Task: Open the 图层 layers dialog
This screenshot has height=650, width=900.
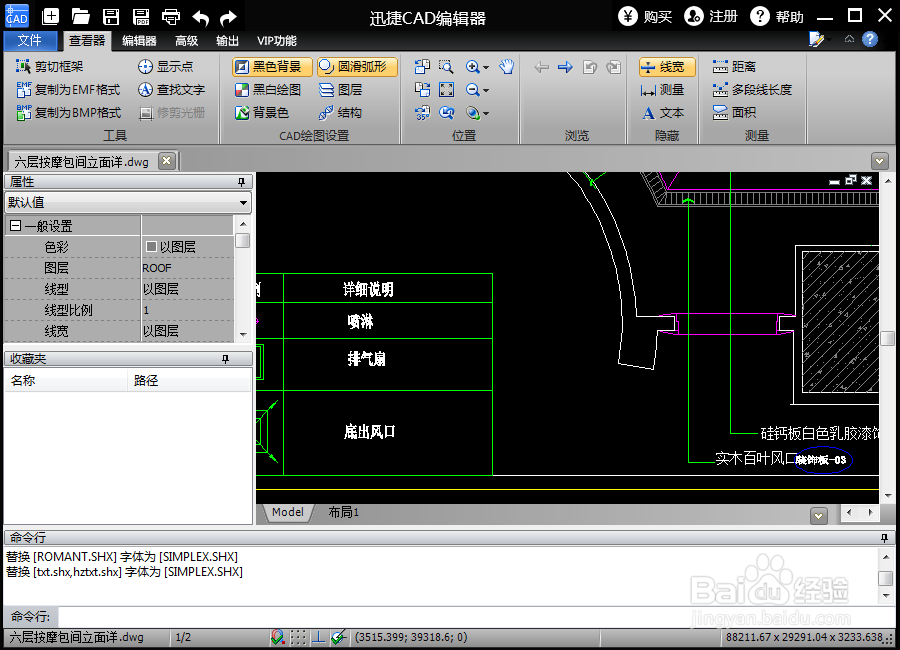Action: tap(340, 90)
